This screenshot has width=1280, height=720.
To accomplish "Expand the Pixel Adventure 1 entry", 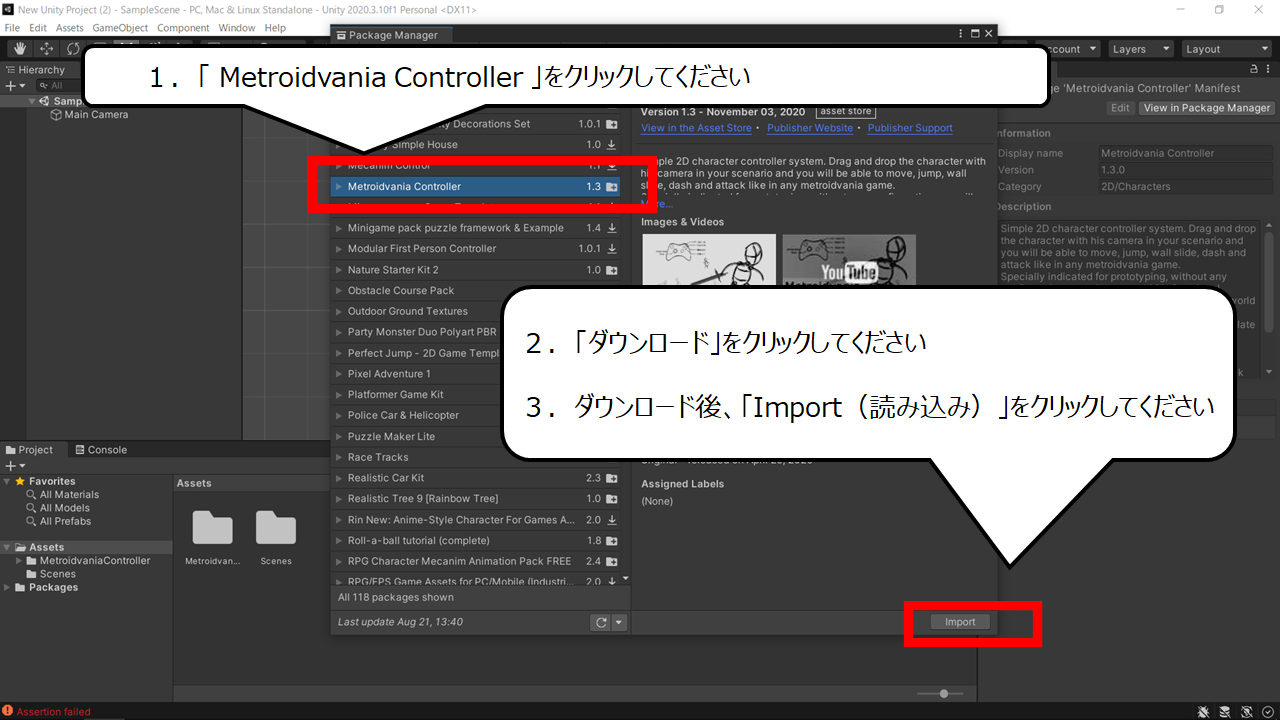I will [339, 374].
